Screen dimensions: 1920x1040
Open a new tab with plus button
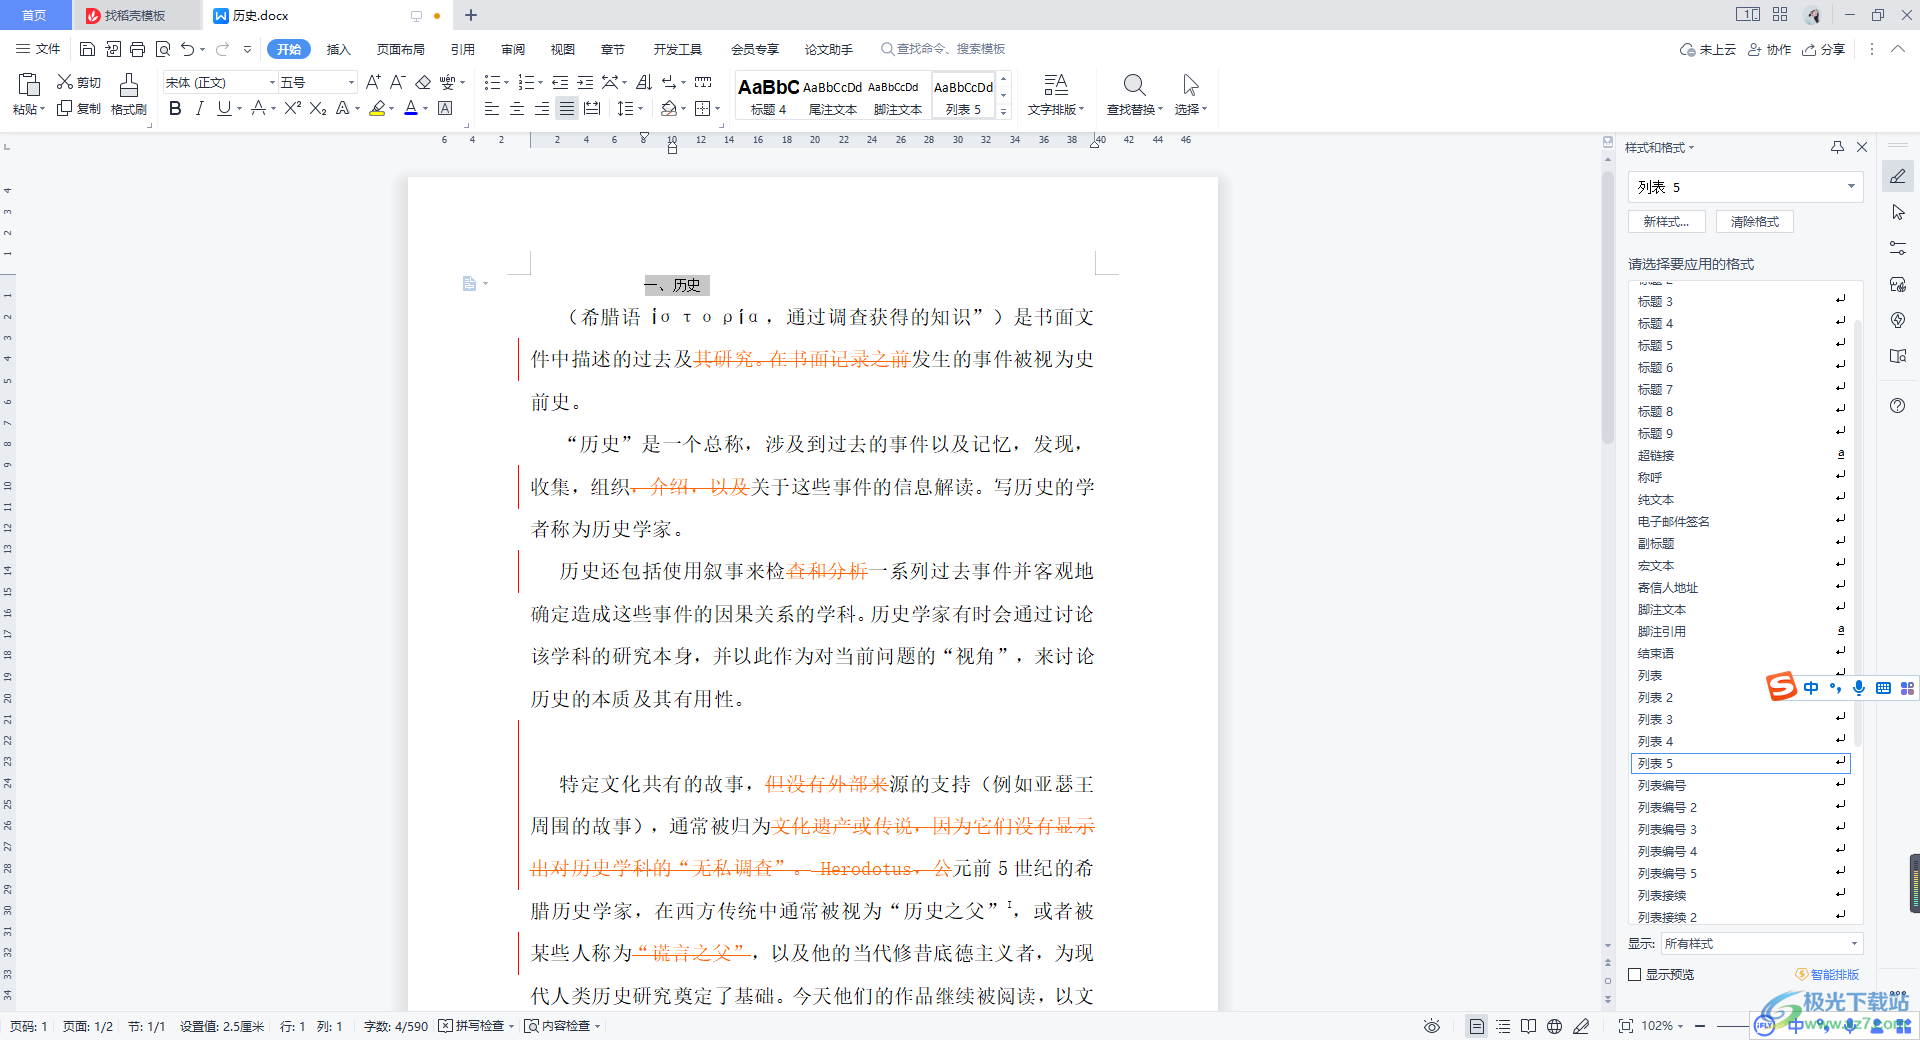click(471, 15)
